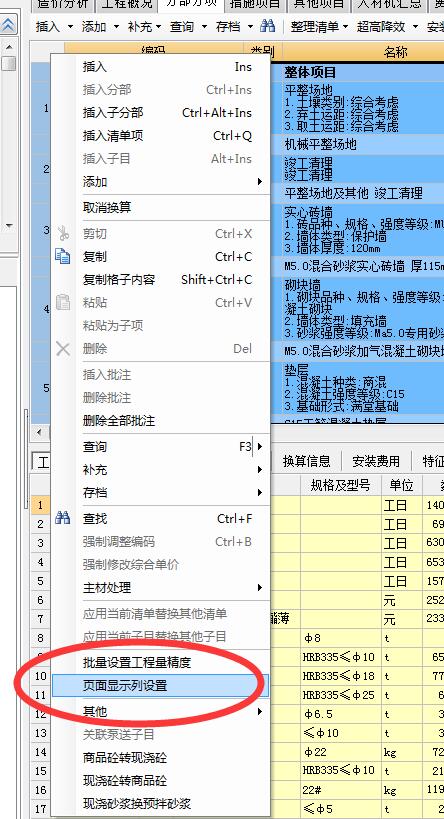Select 插入 with Ins shortcut in context menu

[160, 67]
